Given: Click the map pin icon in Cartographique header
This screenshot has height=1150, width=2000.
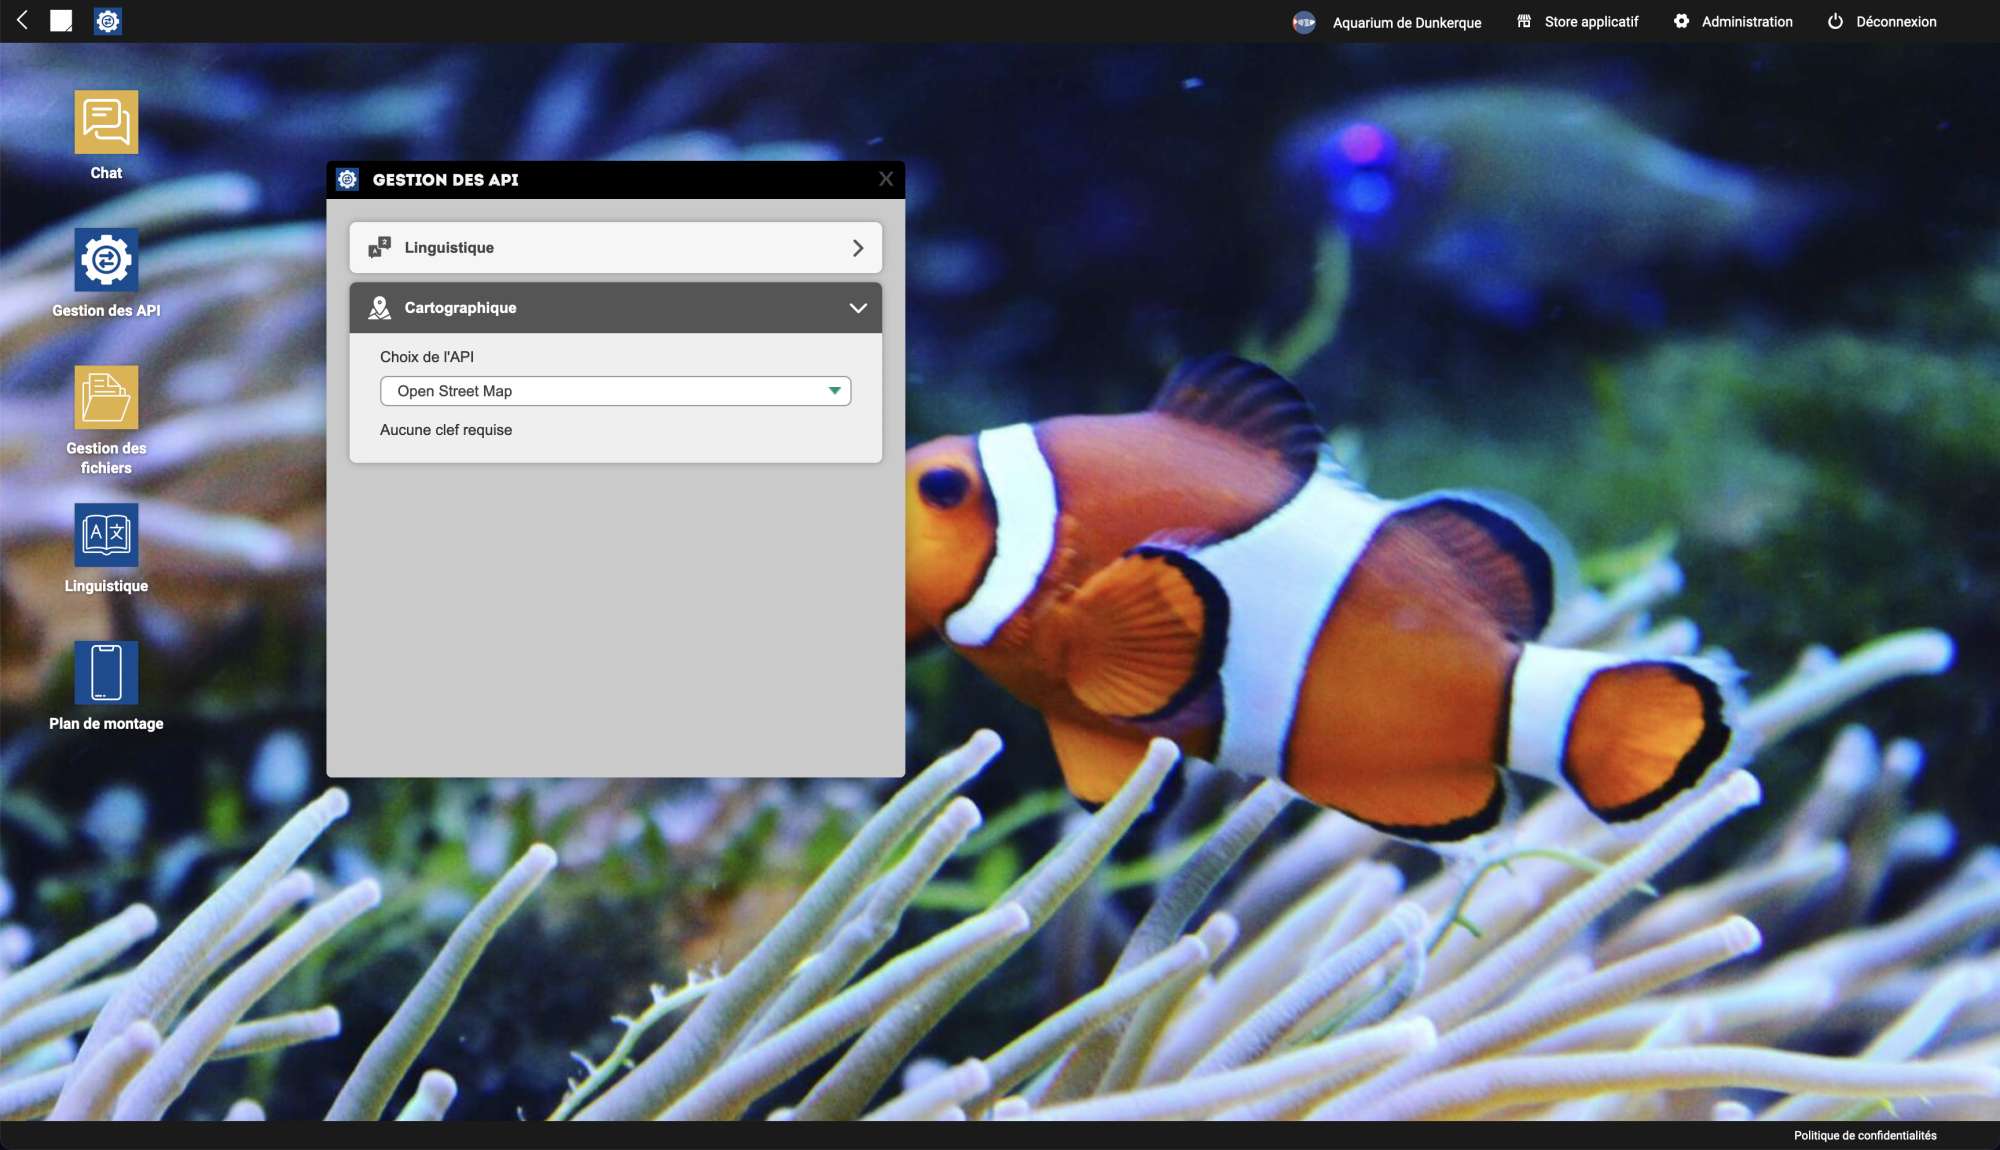Looking at the screenshot, I should (x=379, y=308).
